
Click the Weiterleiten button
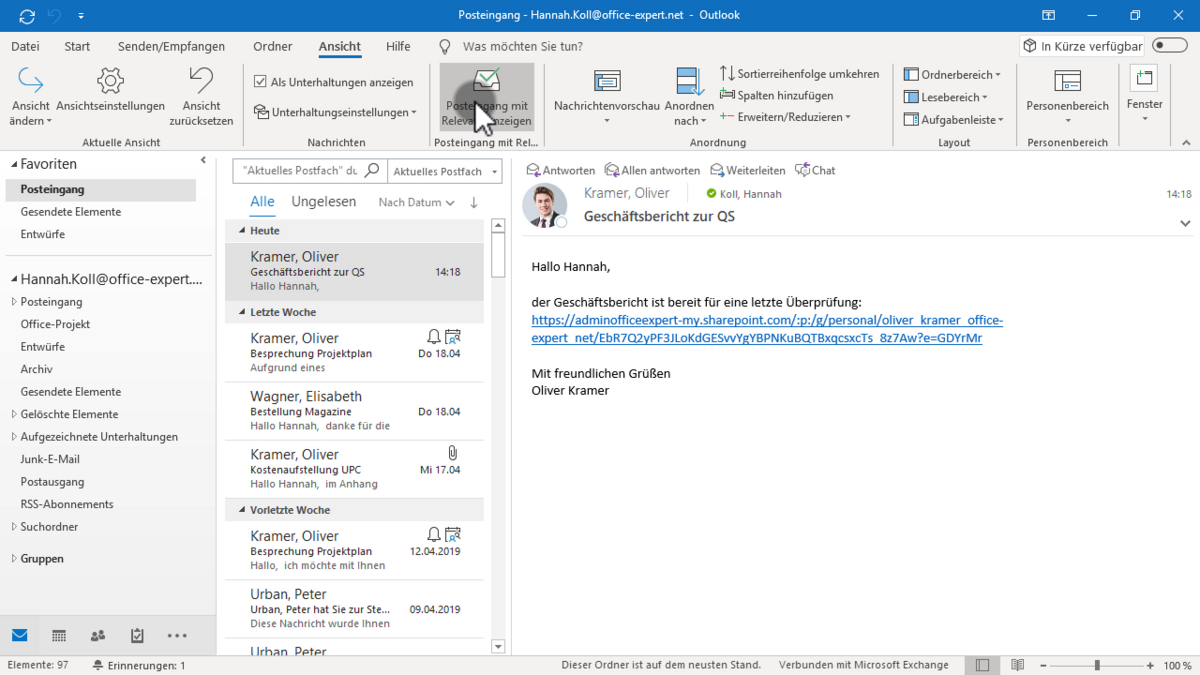[747, 171]
